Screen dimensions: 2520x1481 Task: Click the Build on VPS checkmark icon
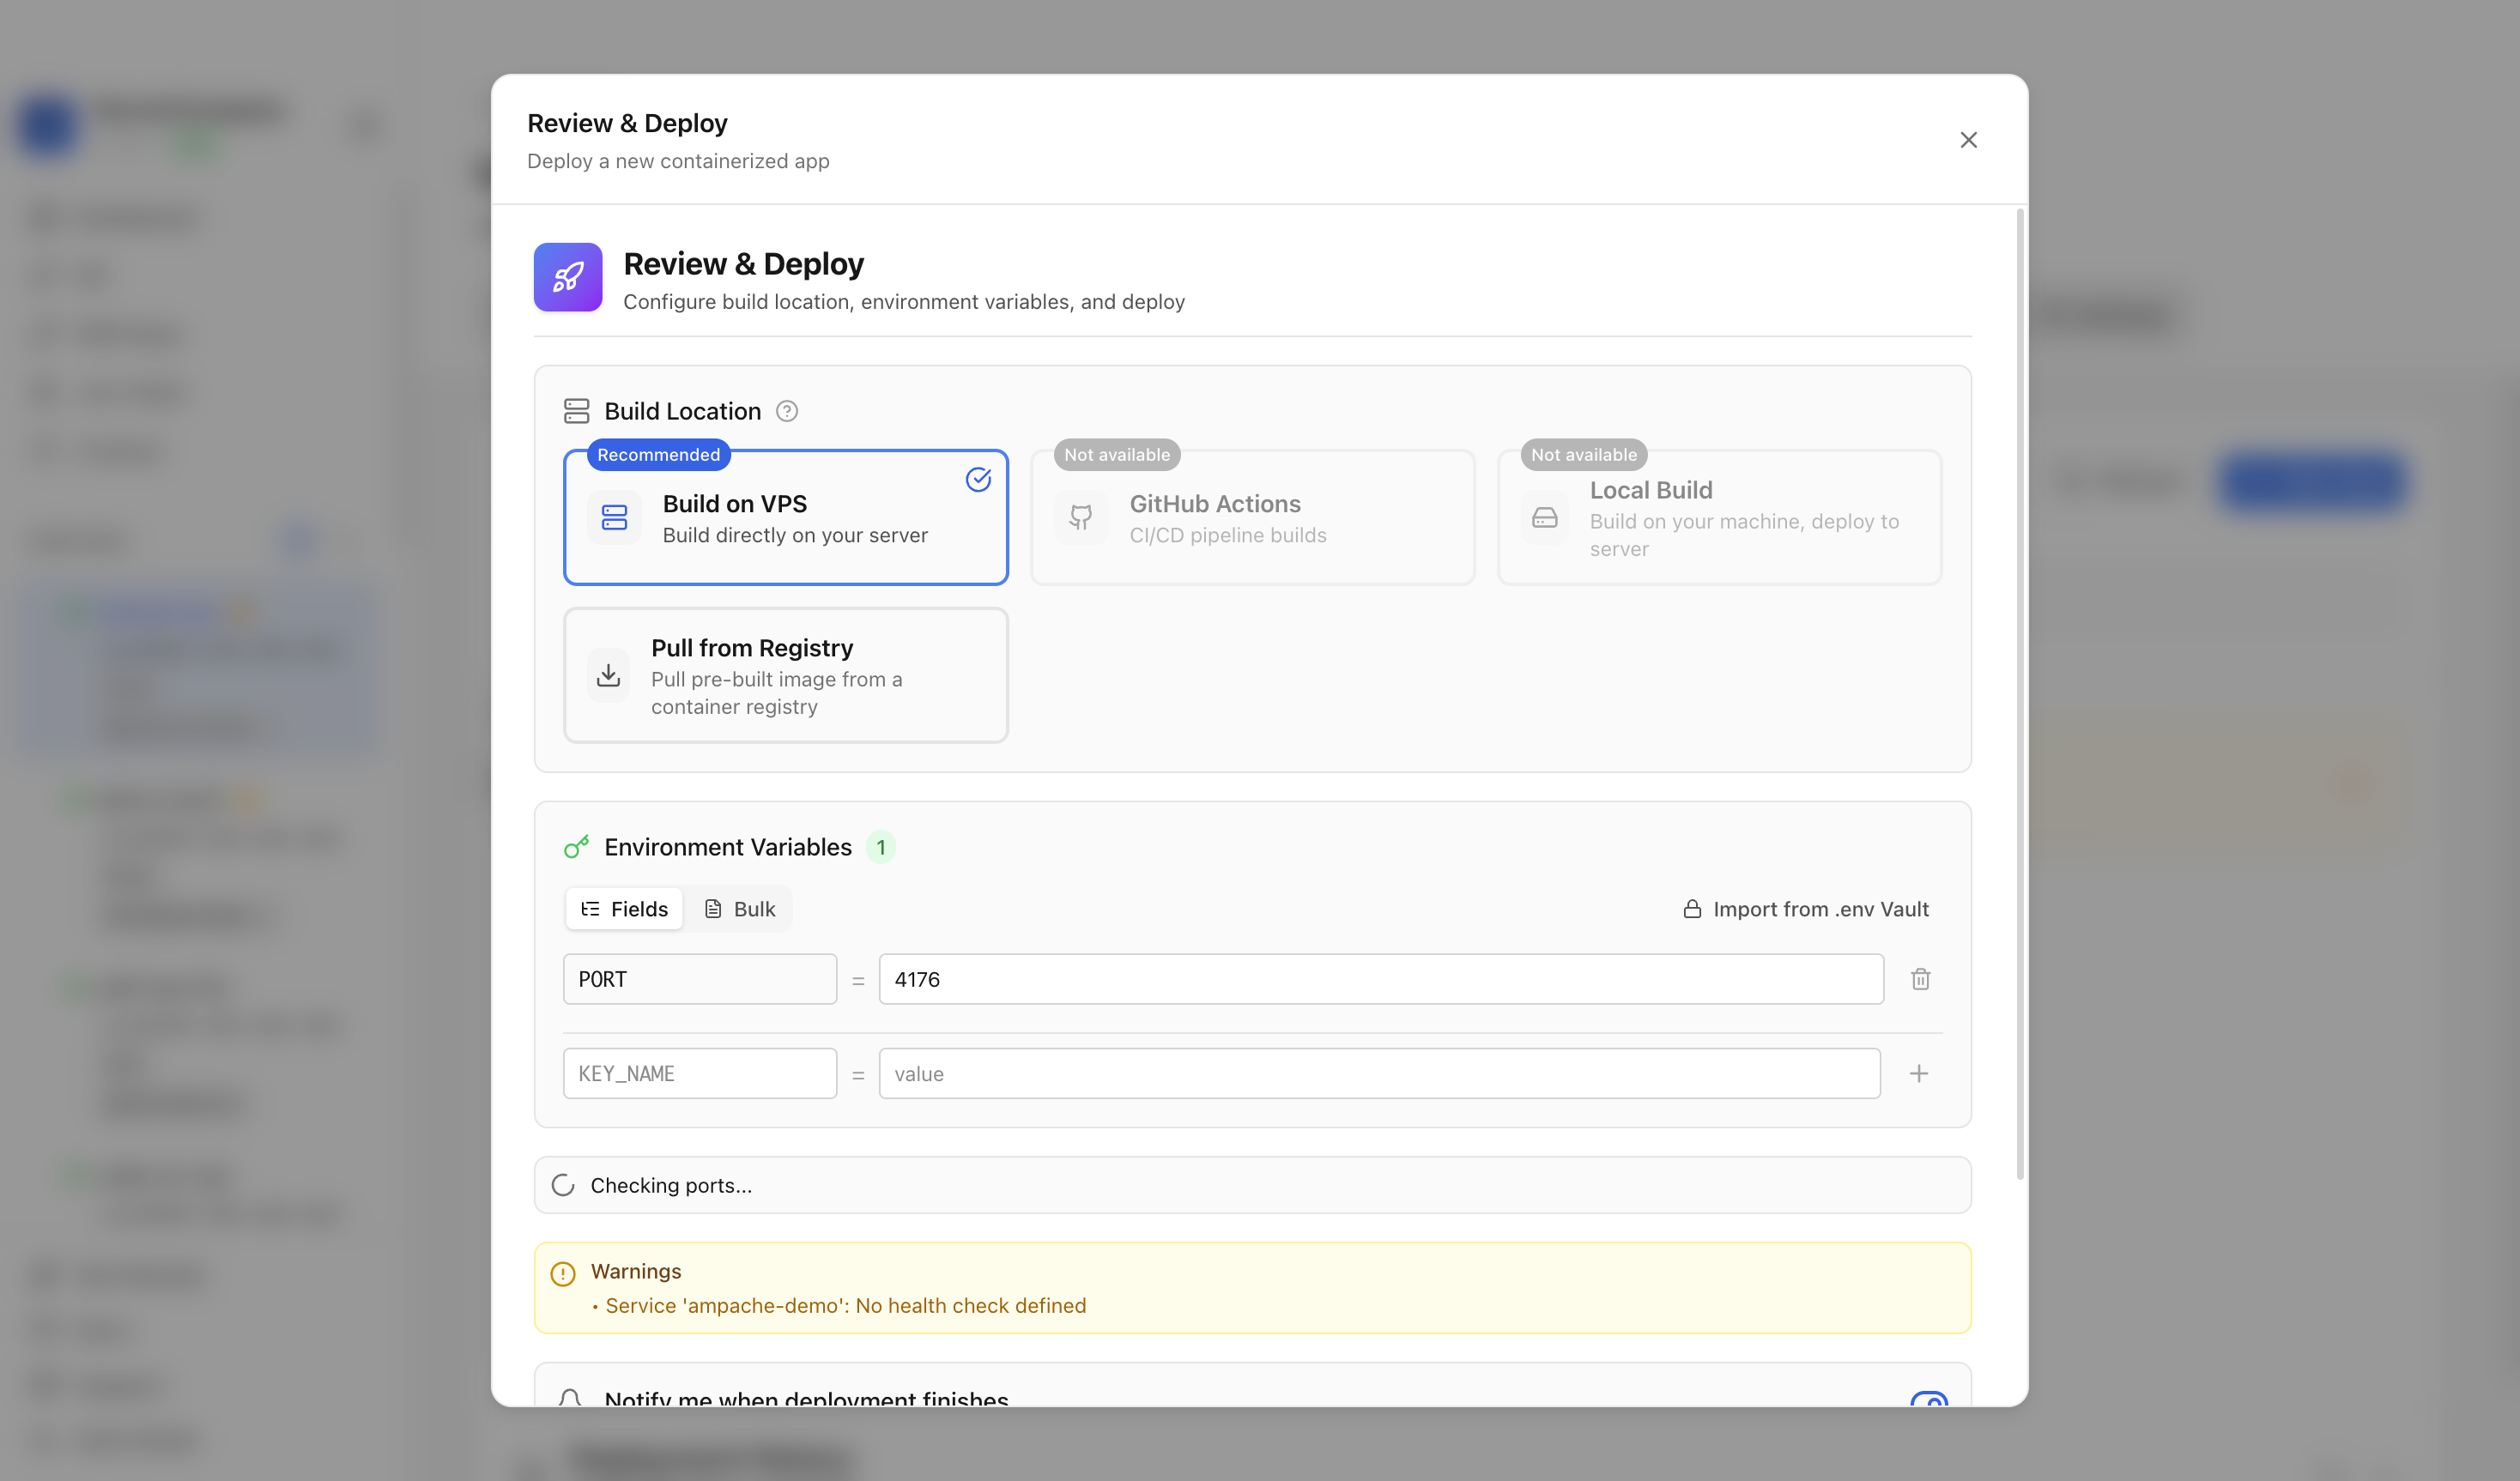coord(978,480)
